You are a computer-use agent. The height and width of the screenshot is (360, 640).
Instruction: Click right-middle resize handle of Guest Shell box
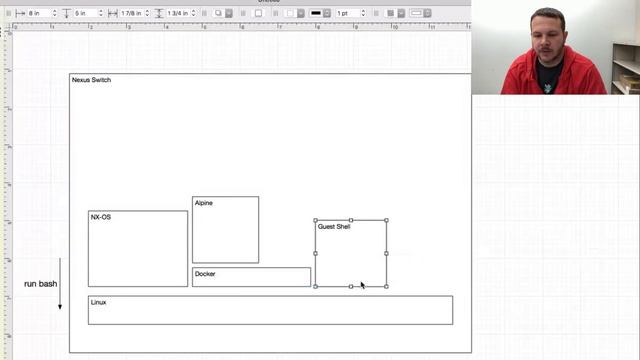(x=386, y=253)
